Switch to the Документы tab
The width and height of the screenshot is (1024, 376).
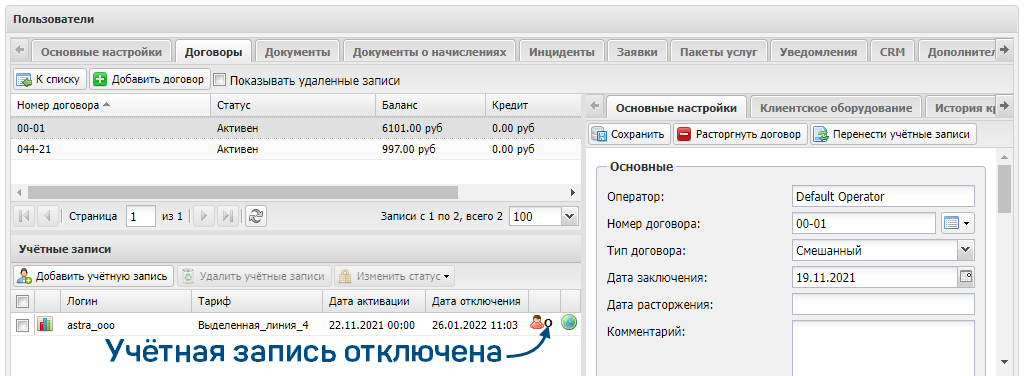pyautogui.click(x=298, y=52)
